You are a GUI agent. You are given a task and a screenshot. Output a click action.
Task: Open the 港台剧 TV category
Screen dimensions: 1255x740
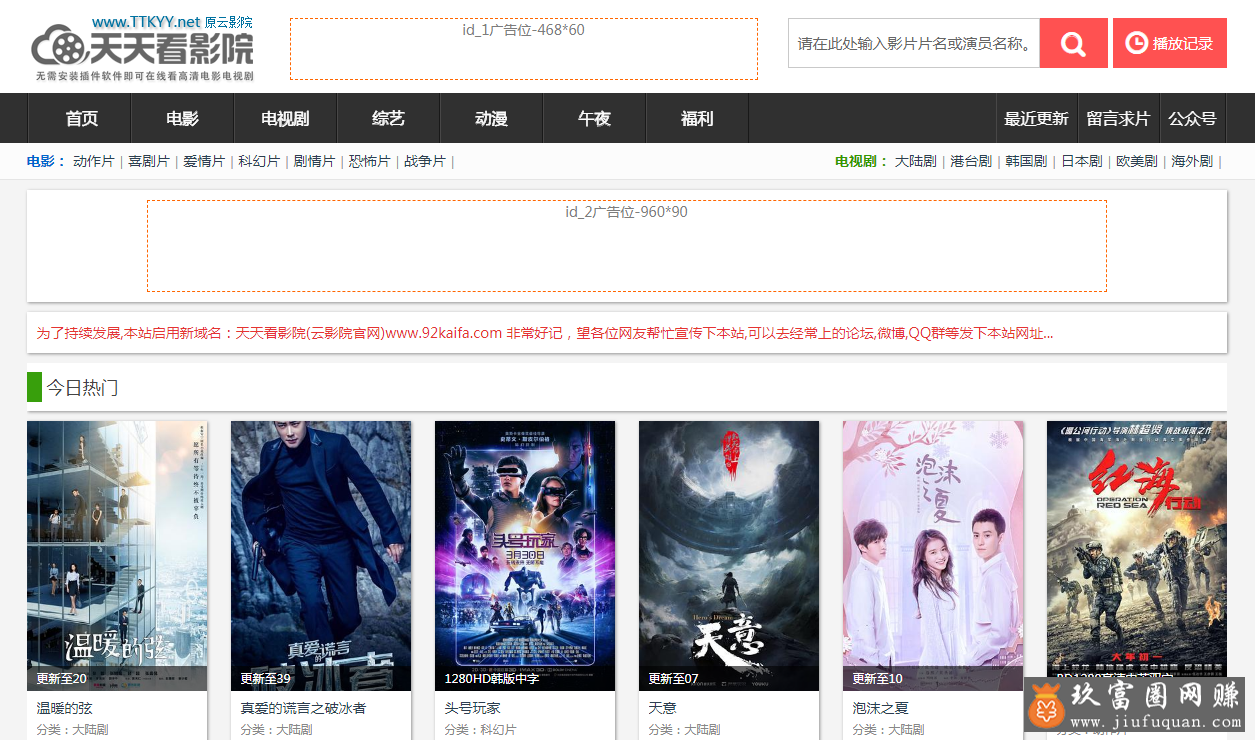(971, 161)
